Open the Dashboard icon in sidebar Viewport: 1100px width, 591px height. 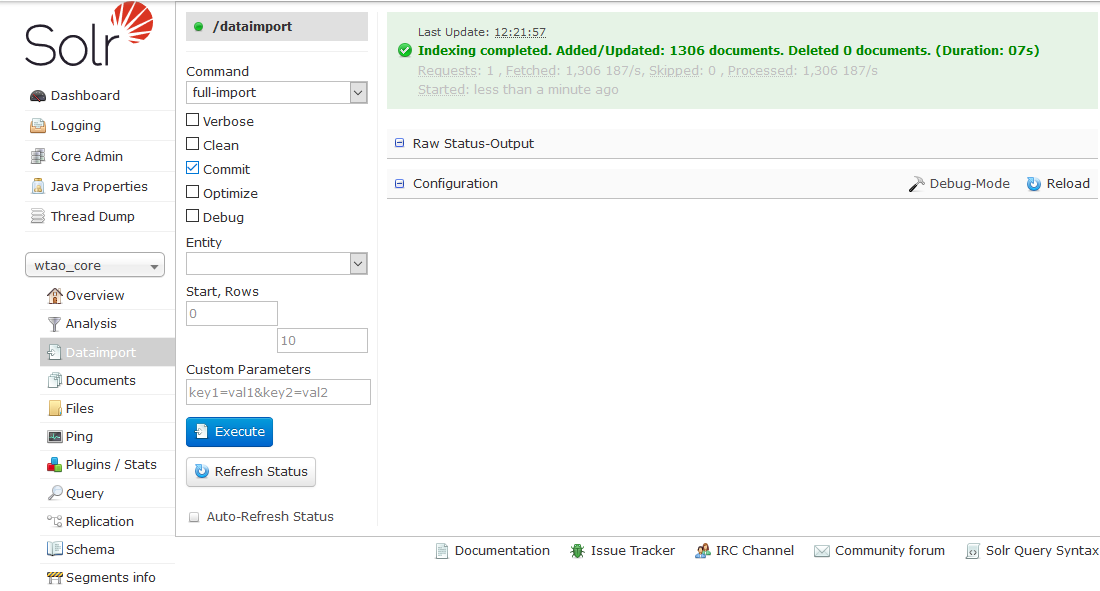[x=38, y=95]
